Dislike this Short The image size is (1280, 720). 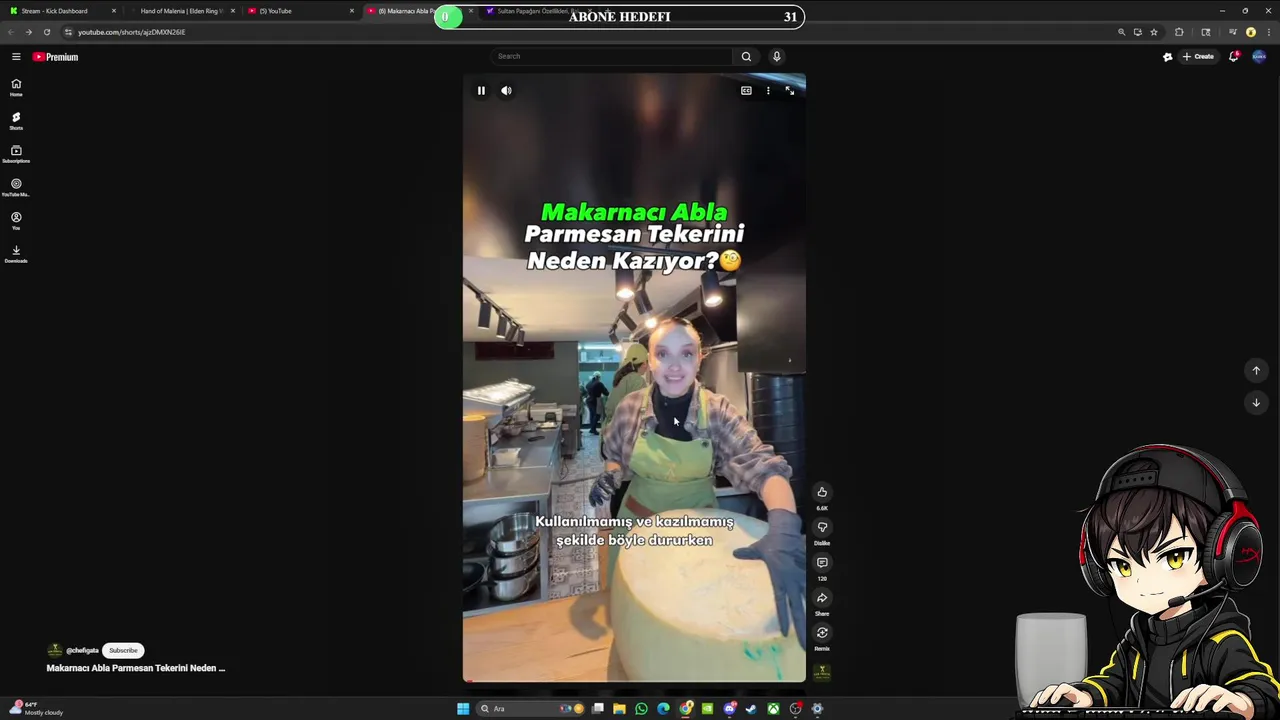pos(822,527)
